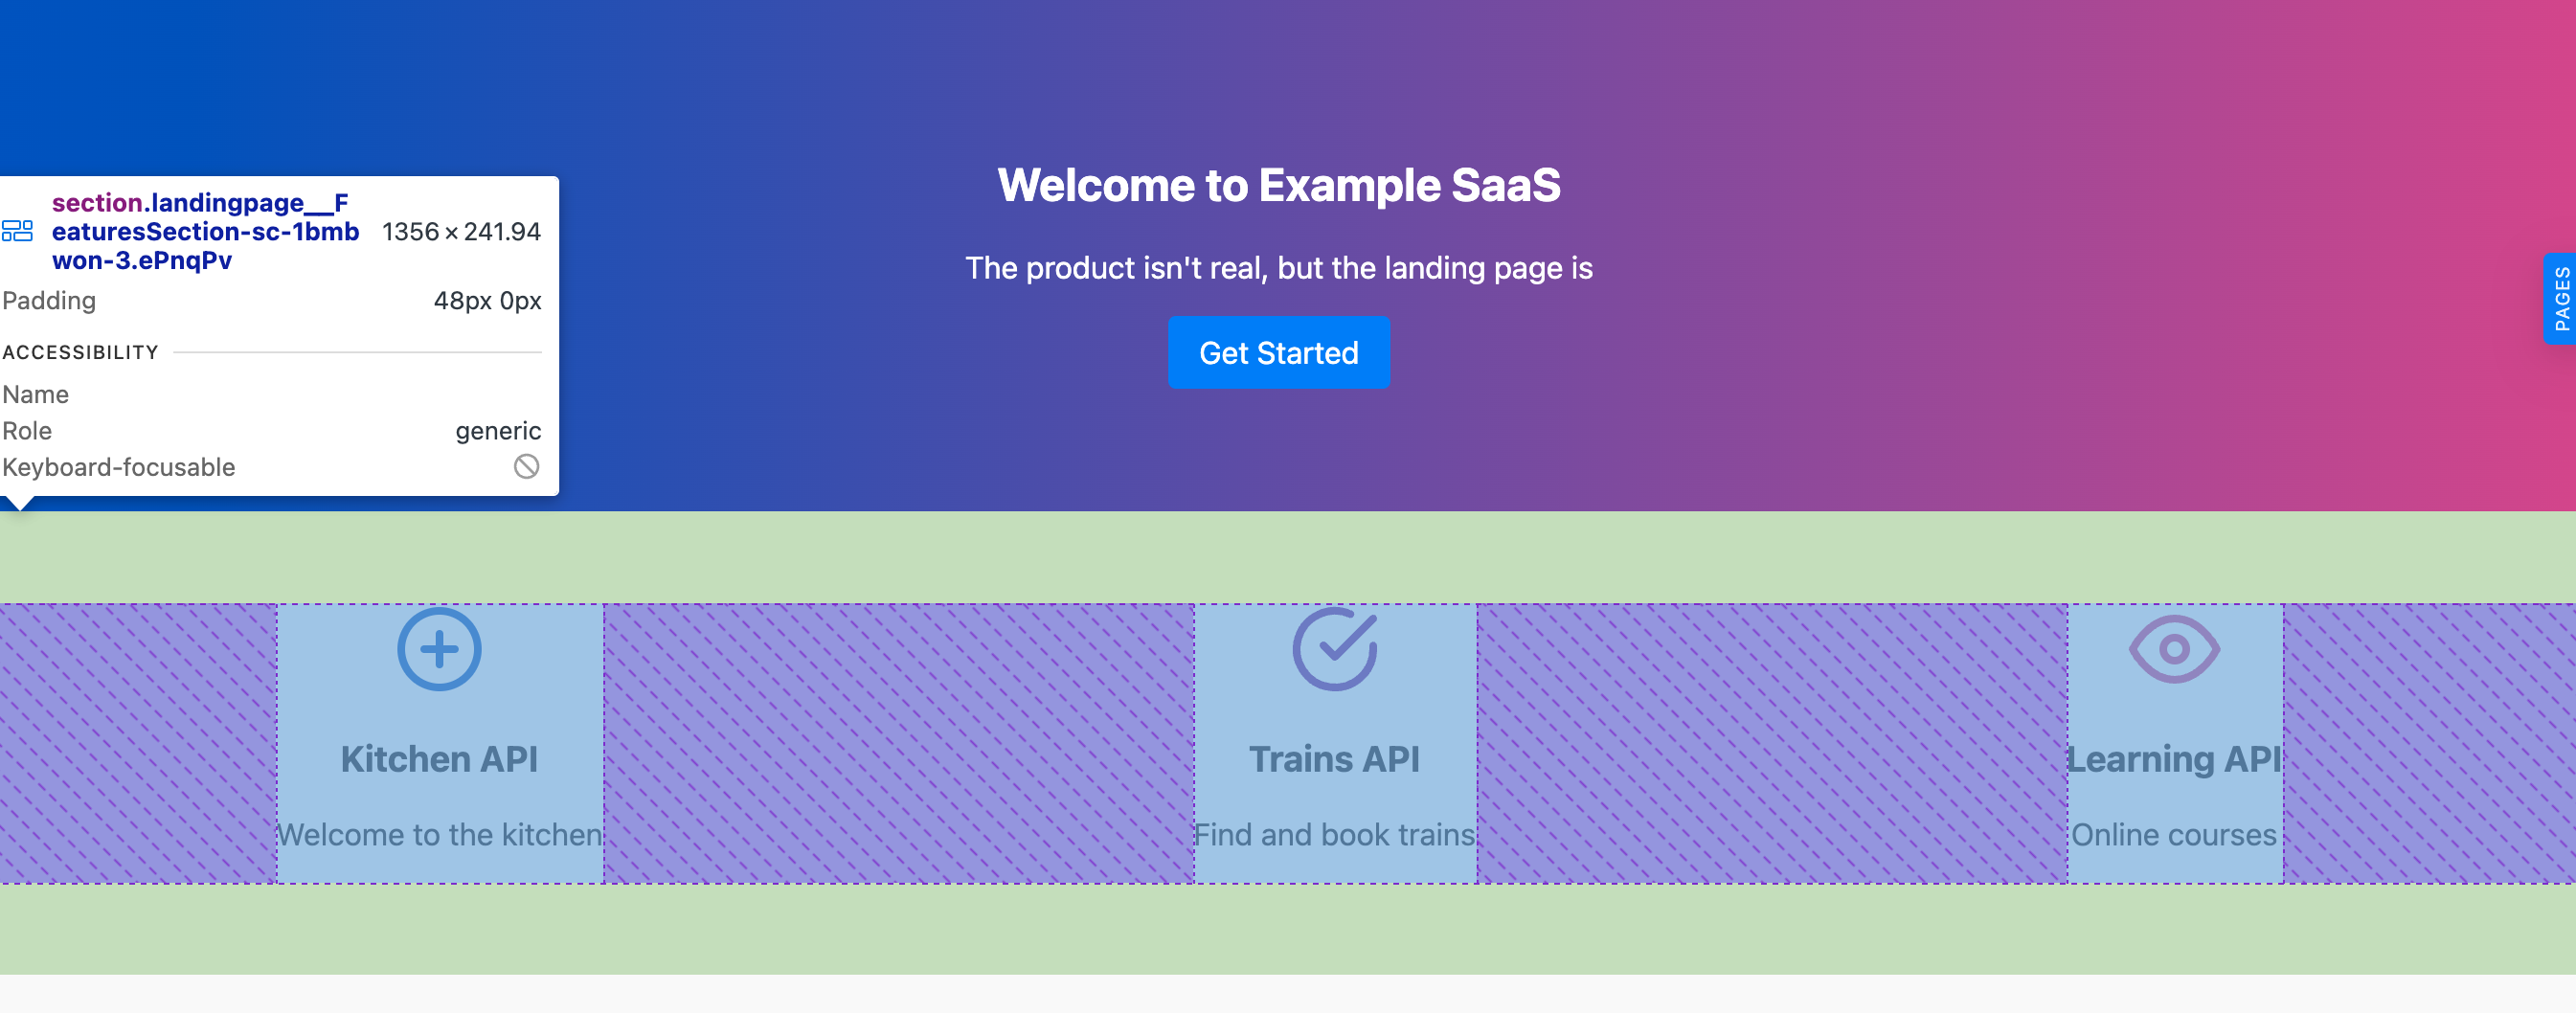Click the 1356 × 241.94 dimensions label
The height and width of the screenshot is (1013, 2576).
461,232
